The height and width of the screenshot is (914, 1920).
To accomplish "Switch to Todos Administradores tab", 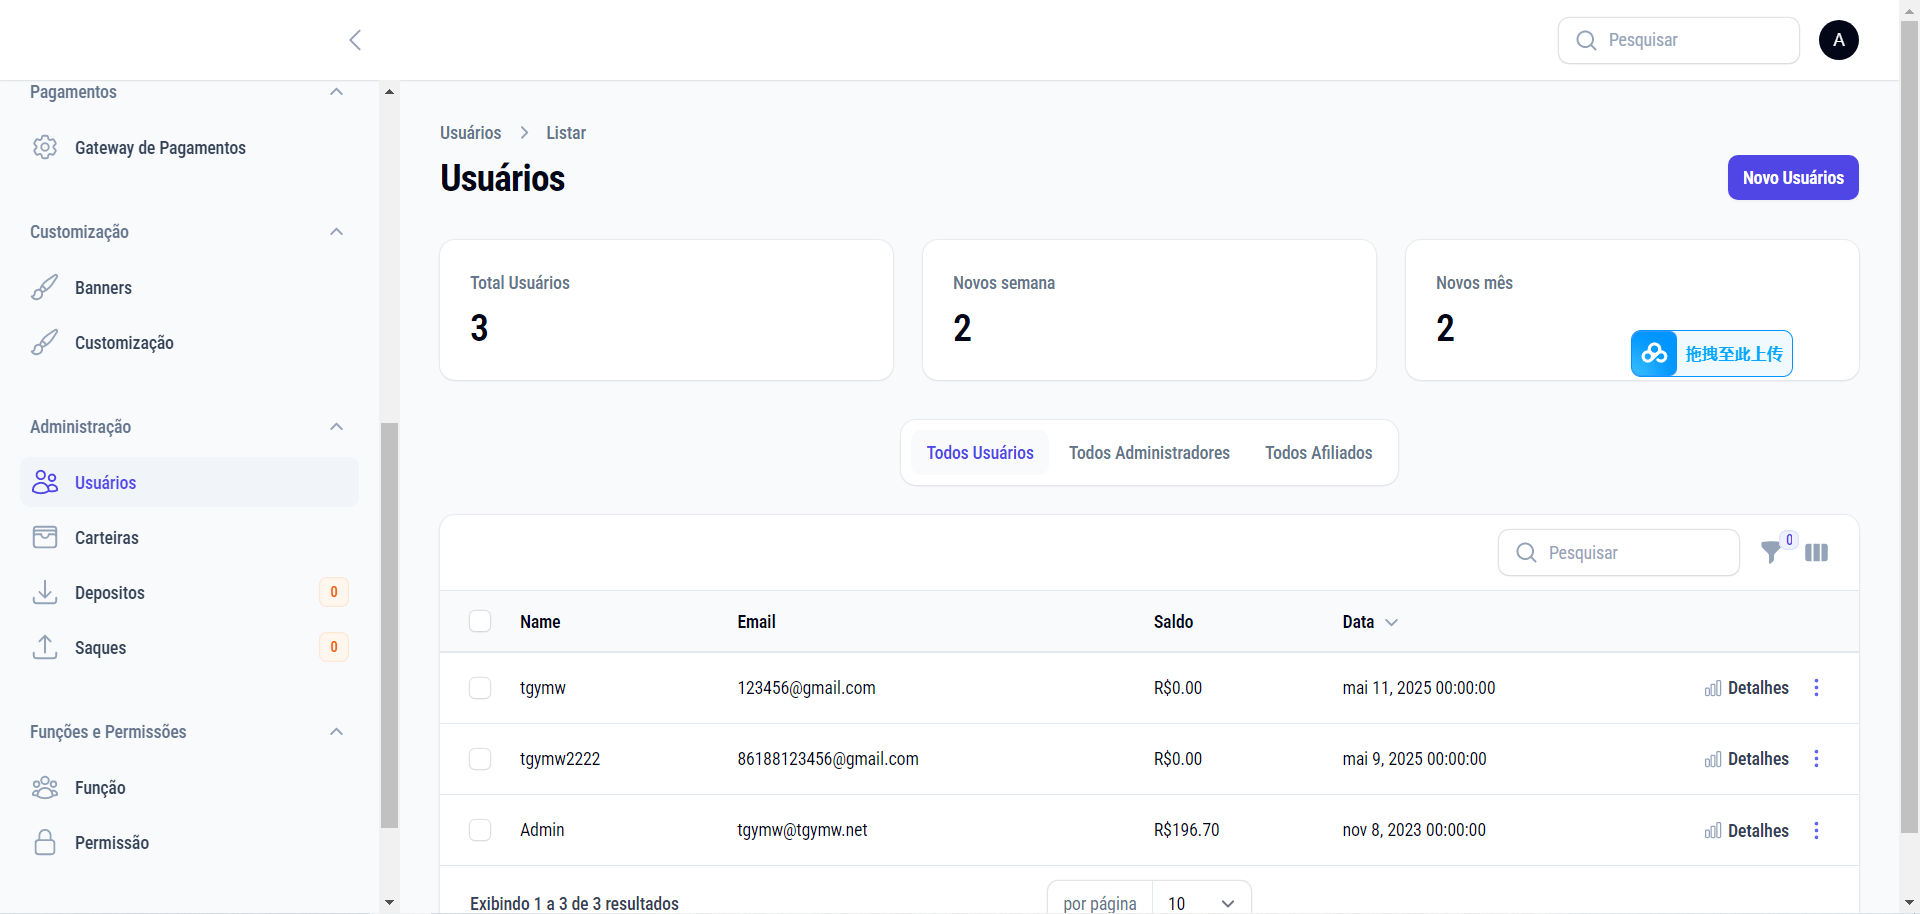I will (x=1149, y=453).
